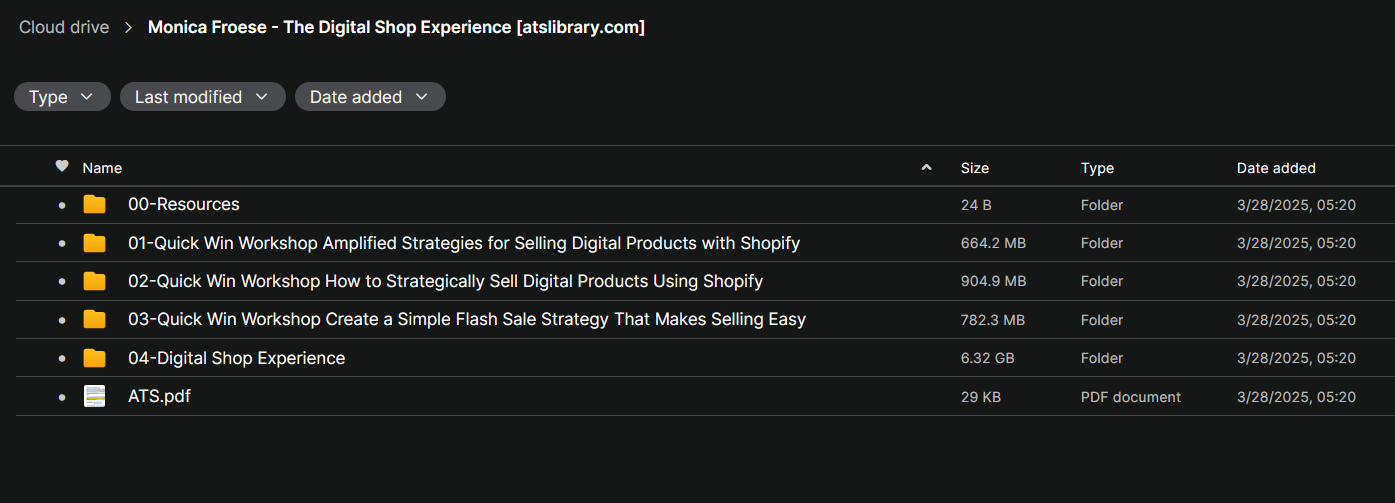Click the 04-Digital Shop Experience folder icon
The width and height of the screenshot is (1395, 503).
click(x=94, y=358)
